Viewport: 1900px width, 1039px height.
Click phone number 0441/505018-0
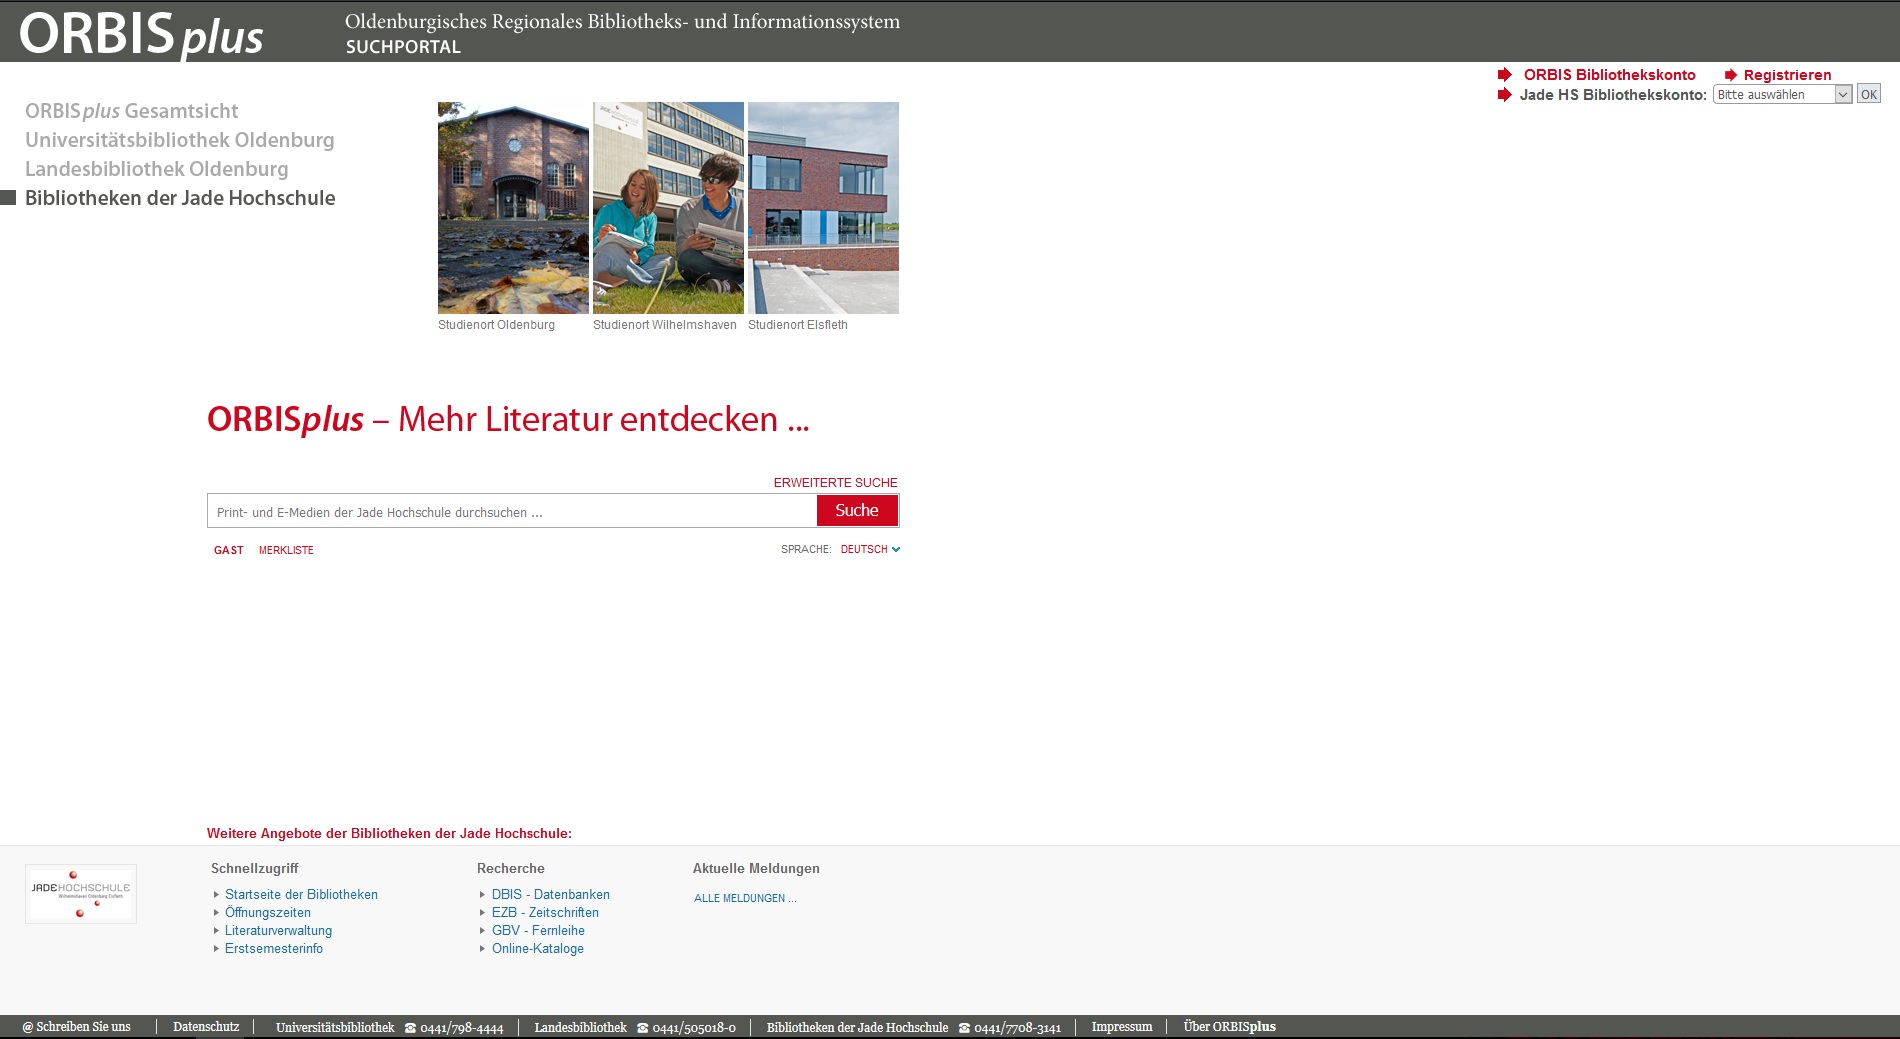694,1028
